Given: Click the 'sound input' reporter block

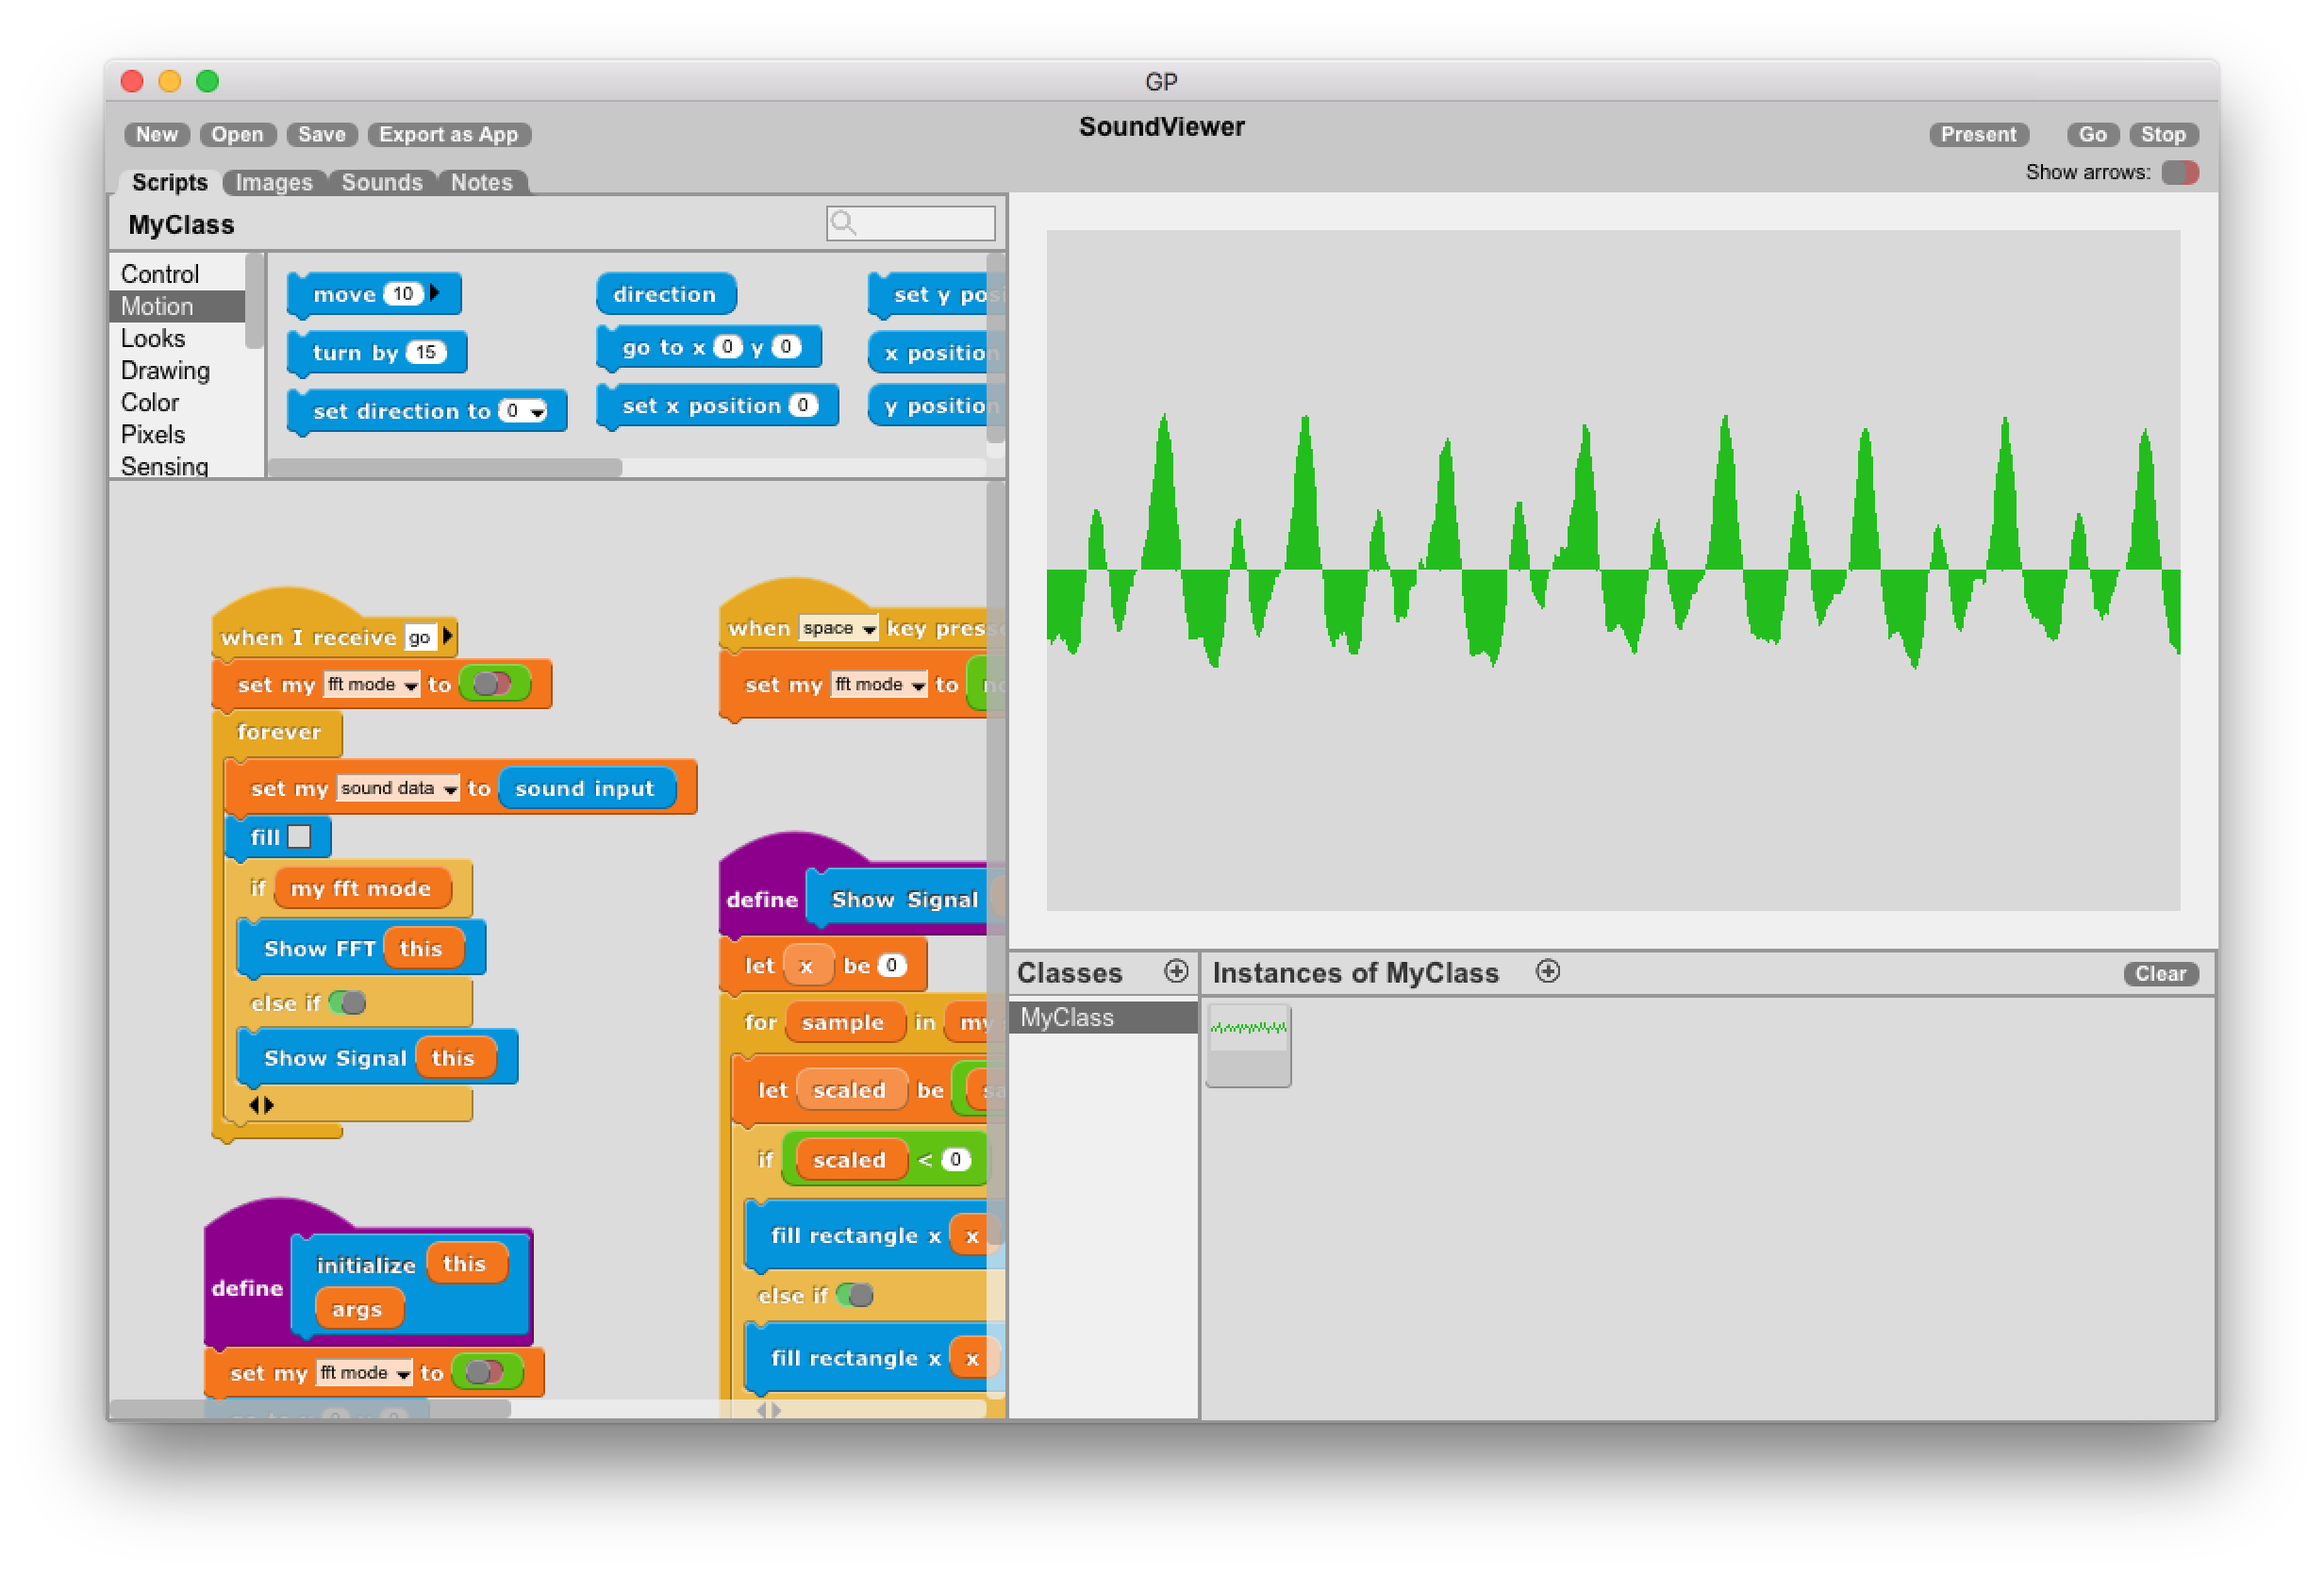Looking at the screenshot, I should coord(585,788).
